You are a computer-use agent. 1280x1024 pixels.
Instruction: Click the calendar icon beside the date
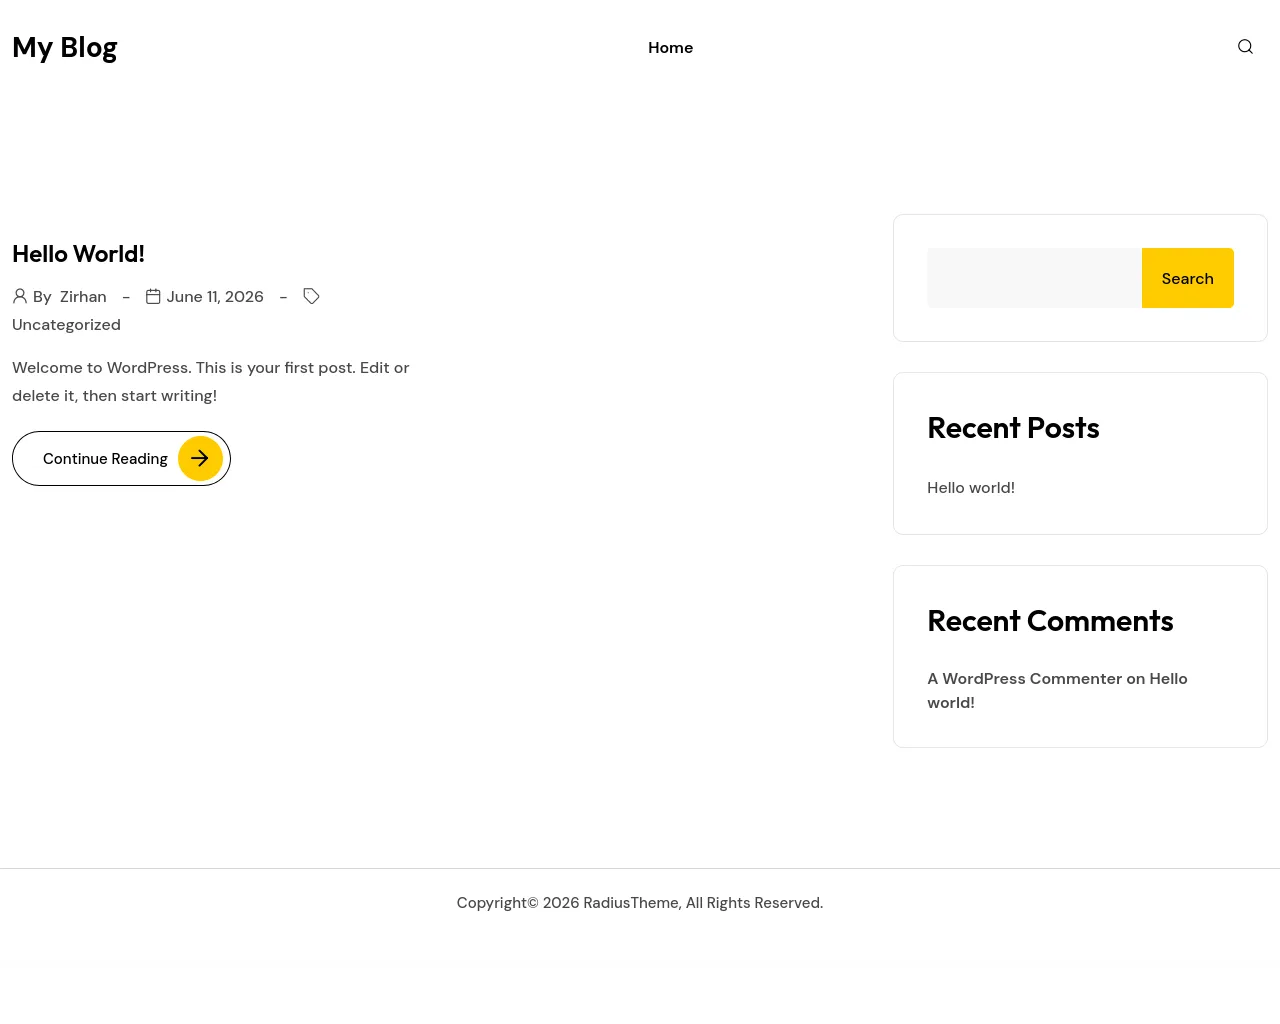point(153,296)
